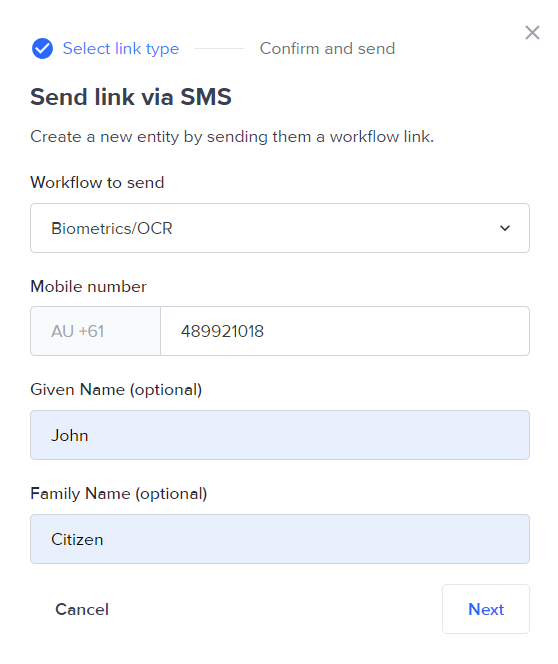Click the Send link via SMS heading
The width and height of the screenshot is (558, 664).
[131, 97]
